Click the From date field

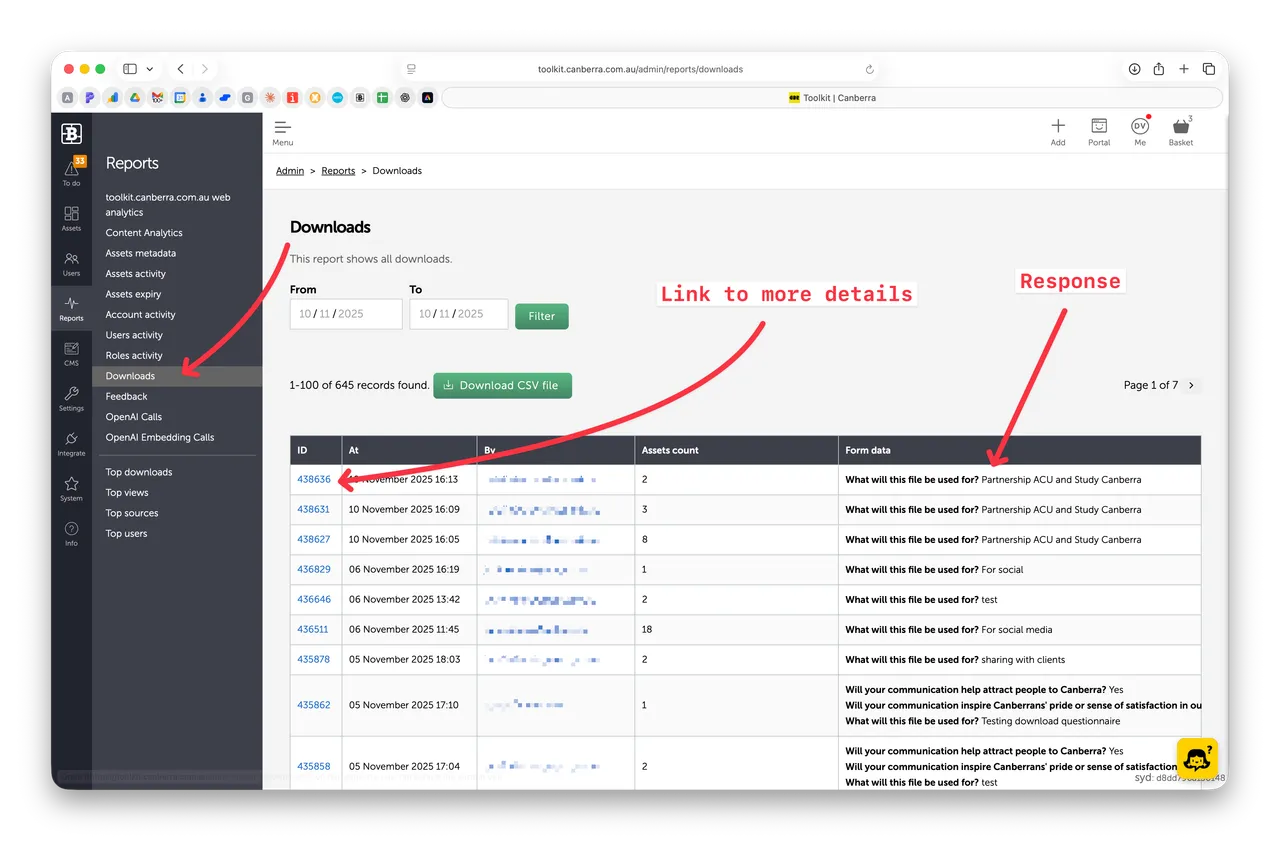pos(346,314)
